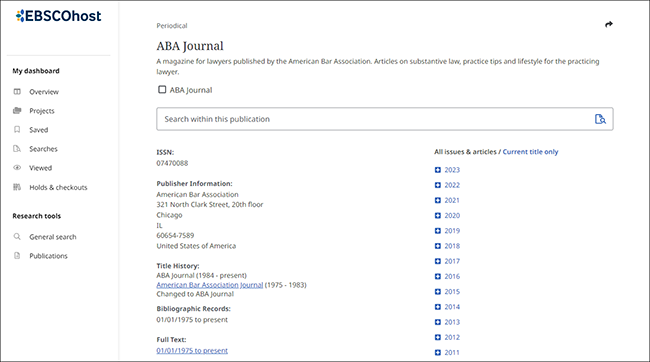Image resolution: width=650 pixels, height=362 pixels.
Task: Open the 2014 year link
Action: [452, 307]
